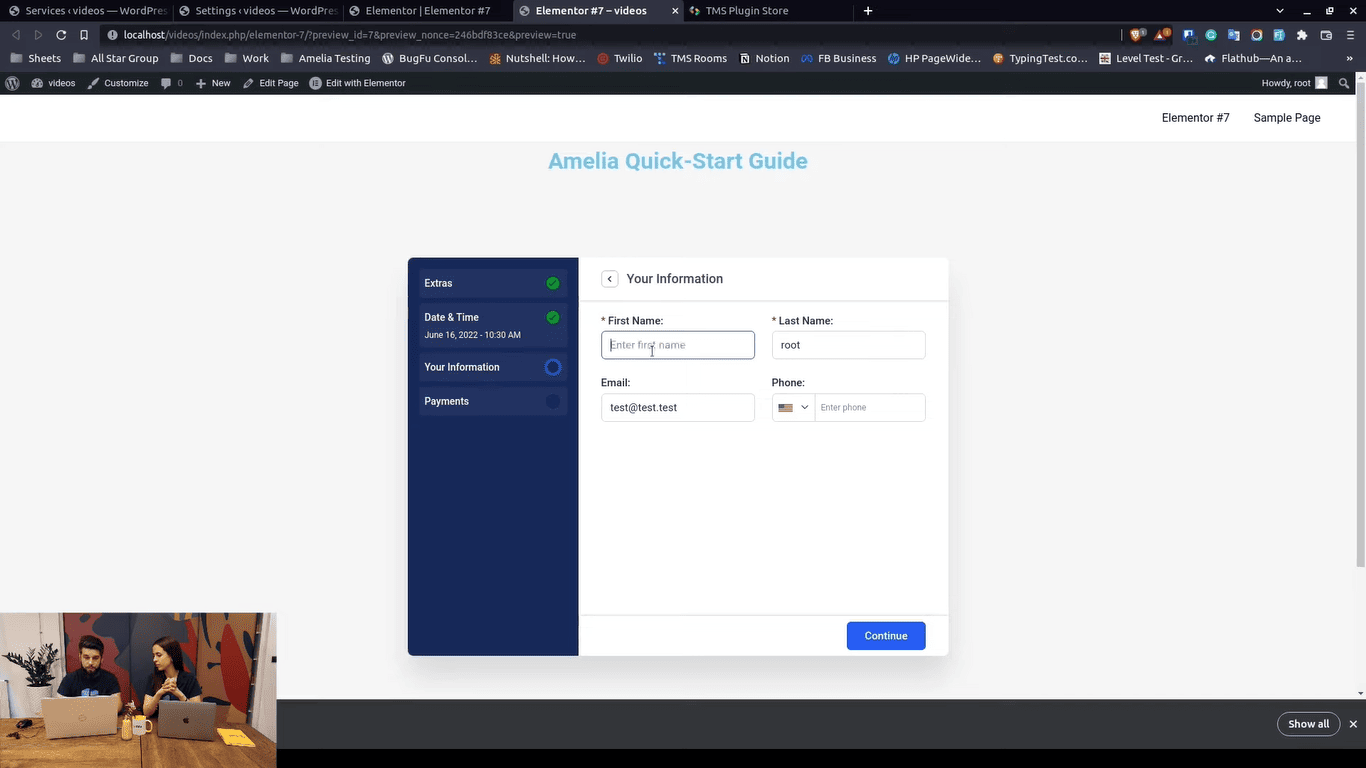1366x768 pixels.
Task: Reload the page with the refresh icon
Action: [61, 35]
